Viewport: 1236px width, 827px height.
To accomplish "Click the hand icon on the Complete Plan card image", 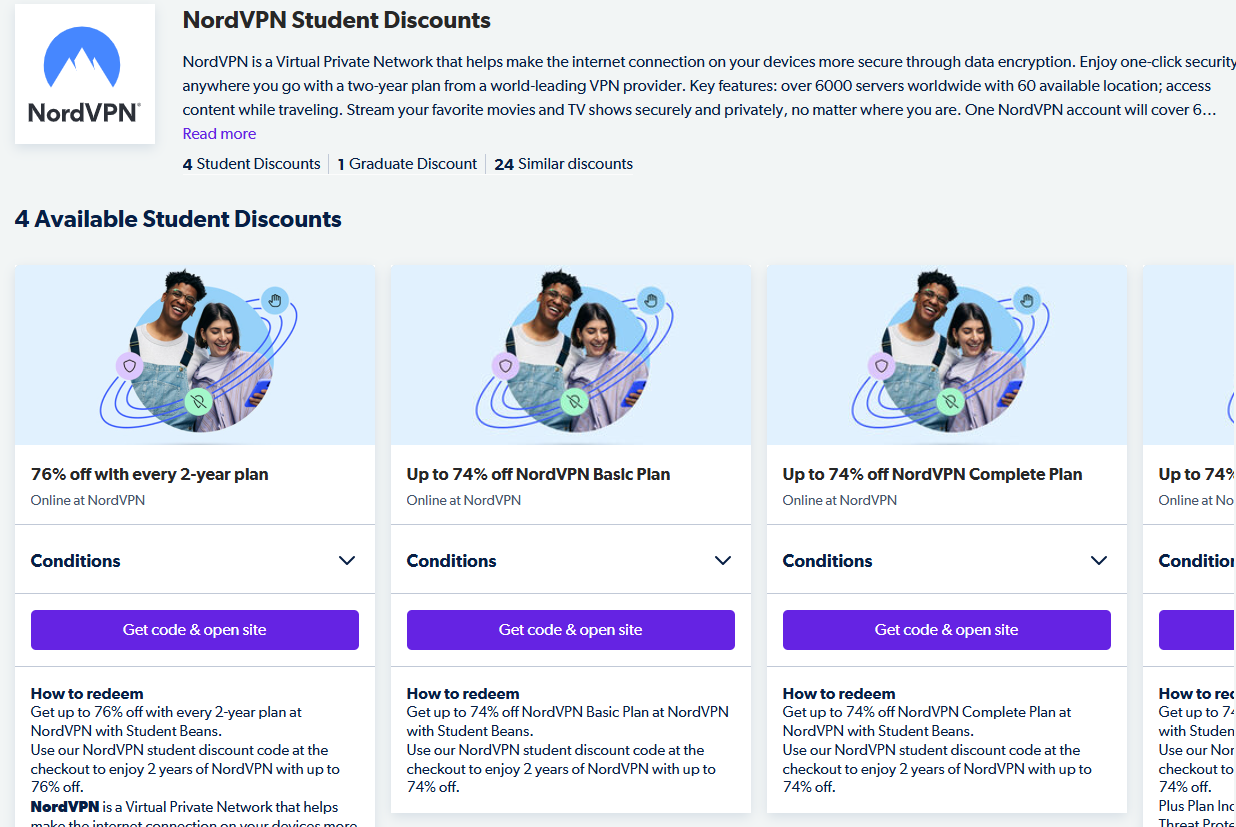I will (1026, 300).
